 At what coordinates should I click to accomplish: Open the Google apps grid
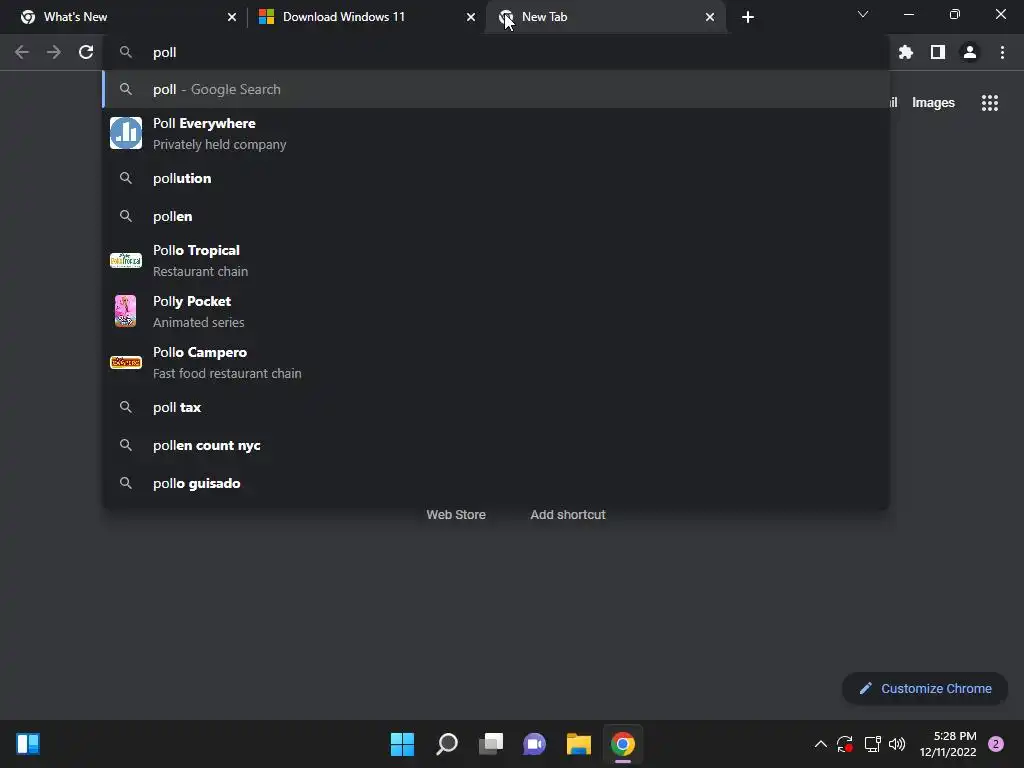(989, 103)
